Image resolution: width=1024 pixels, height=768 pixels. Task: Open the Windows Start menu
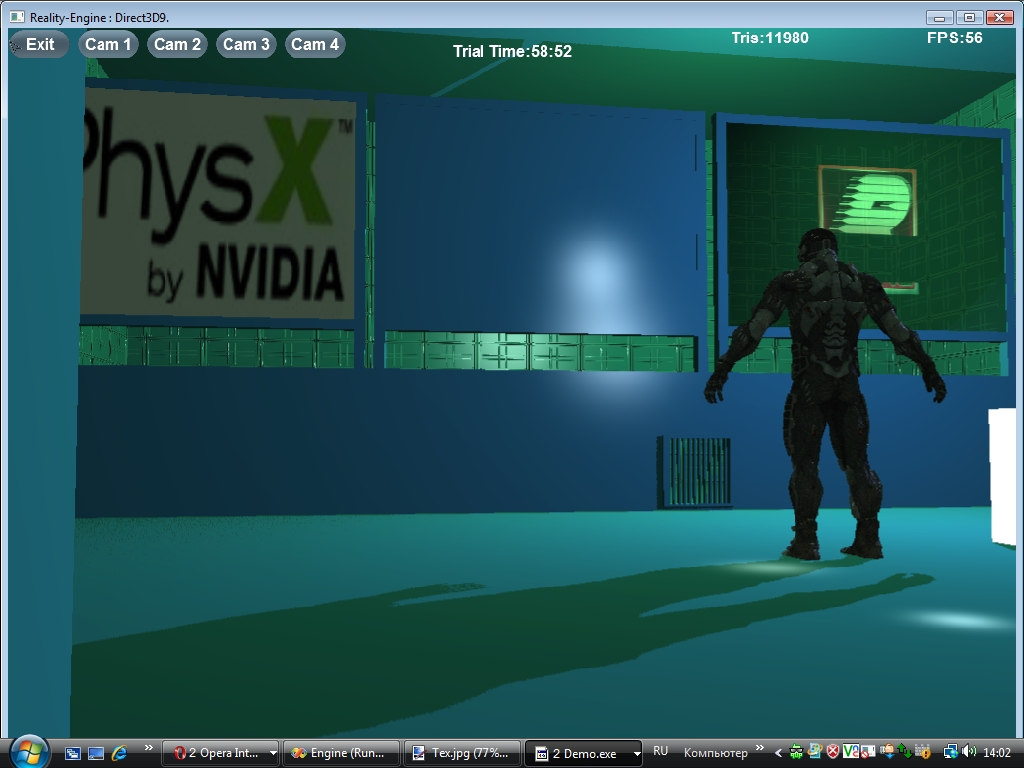click(28, 751)
